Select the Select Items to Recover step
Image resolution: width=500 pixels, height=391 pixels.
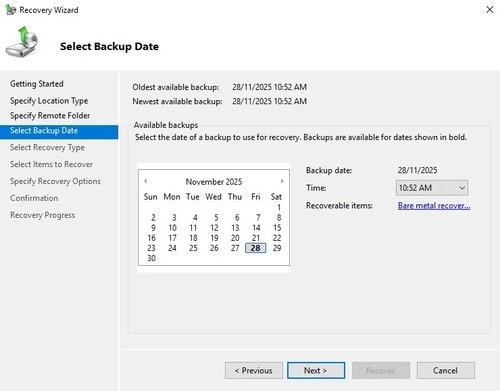click(51, 164)
